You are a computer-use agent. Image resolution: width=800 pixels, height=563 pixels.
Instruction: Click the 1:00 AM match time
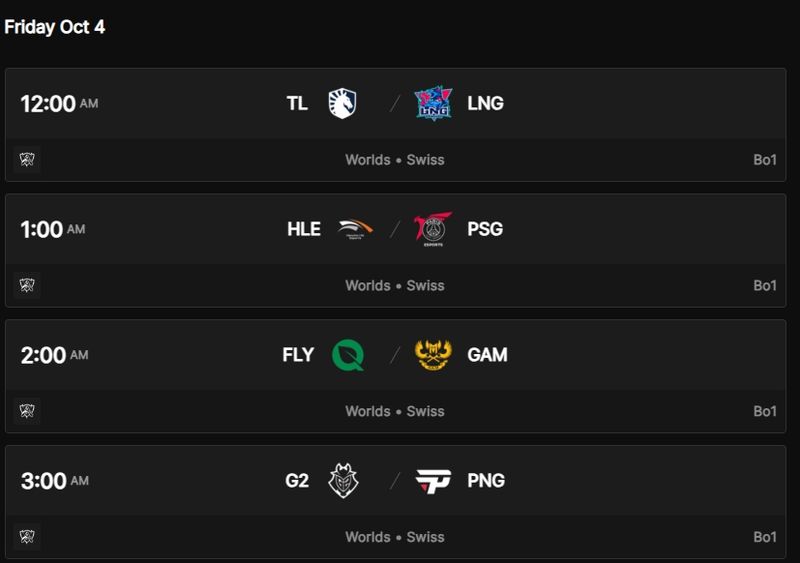[x=52, y=230]
